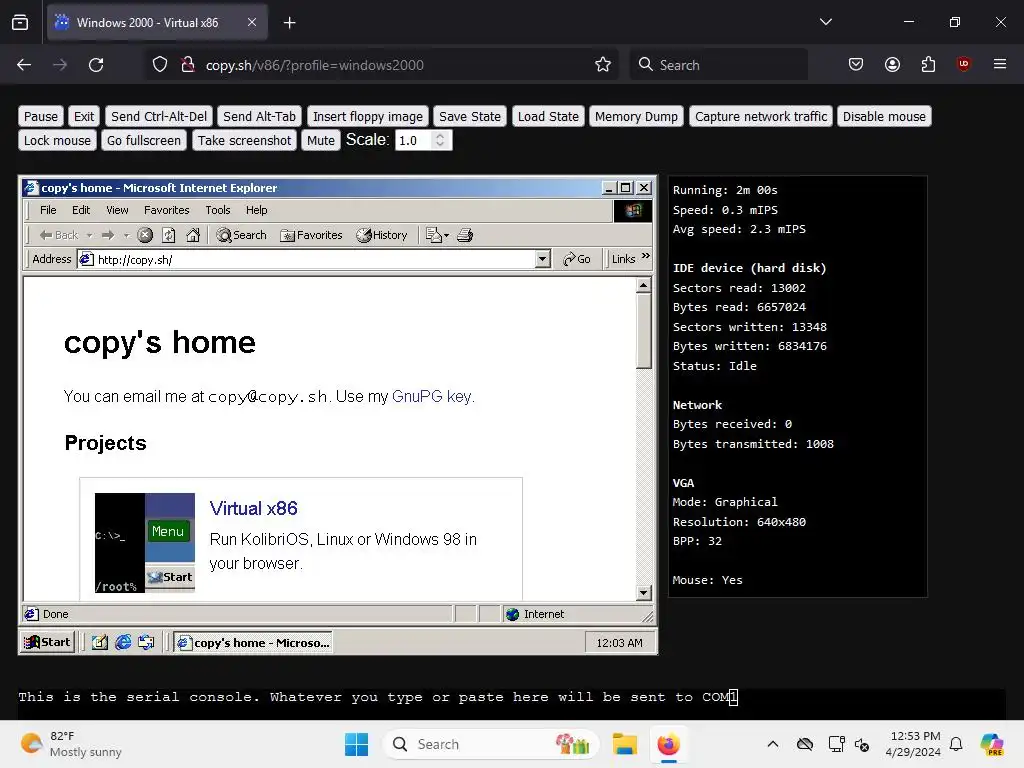Adjust Scale value stepper
This screenshot has width=1024, height=768.
point(440,140)
